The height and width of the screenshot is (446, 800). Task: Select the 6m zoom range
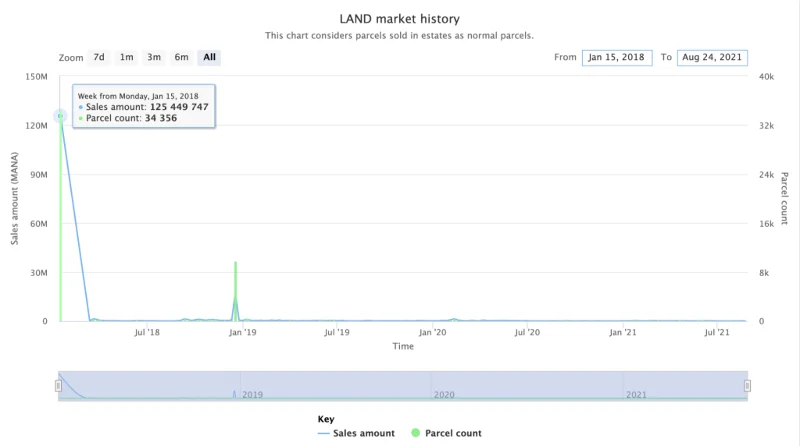click(182, 57)
